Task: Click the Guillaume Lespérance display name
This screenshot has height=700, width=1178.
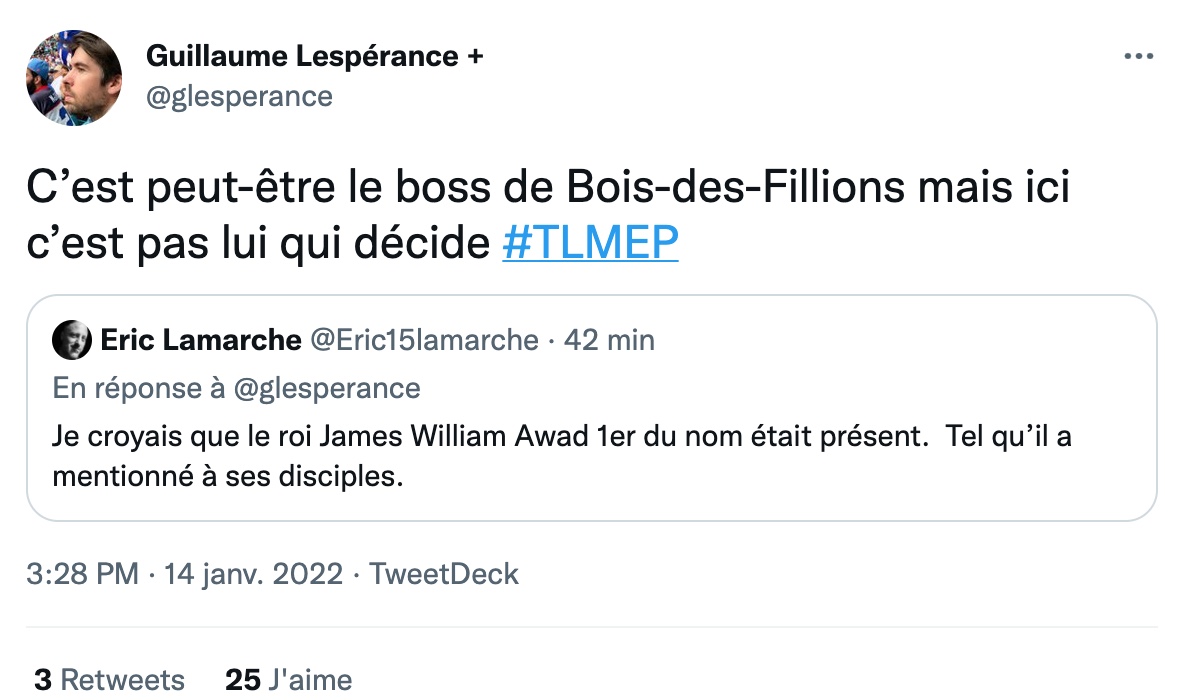Action: point(304,56)
